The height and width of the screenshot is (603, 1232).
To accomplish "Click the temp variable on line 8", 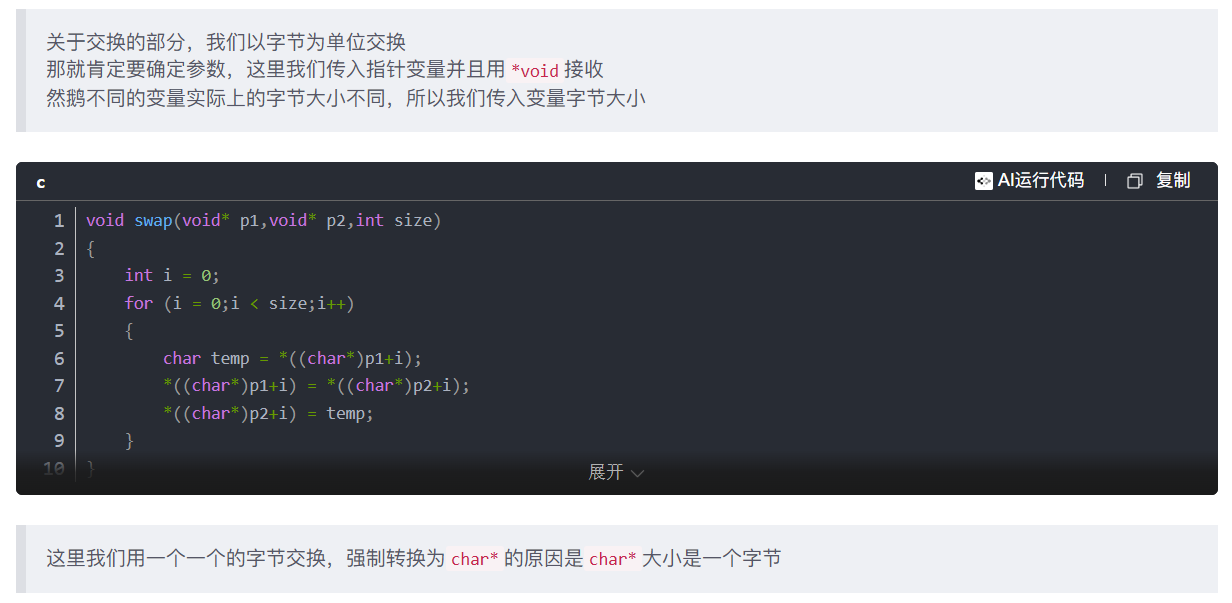I will click(x=347, y=413).
